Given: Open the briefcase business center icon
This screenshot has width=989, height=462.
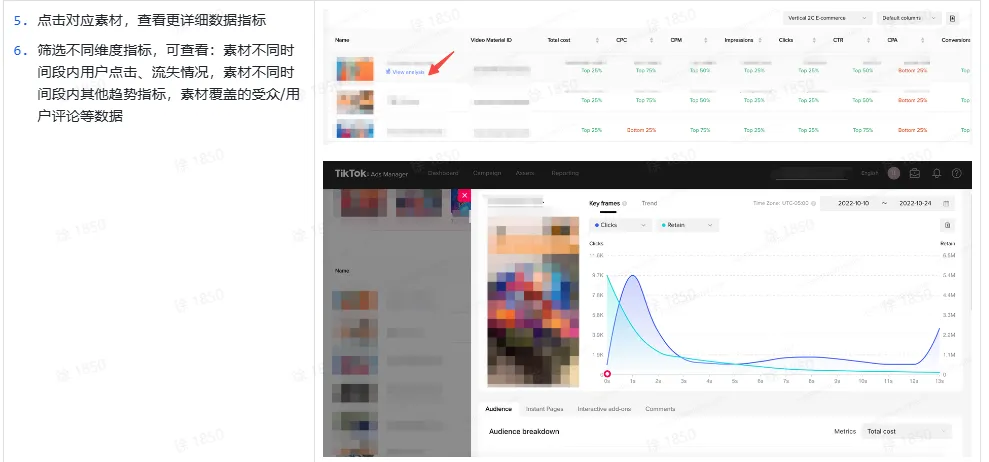Looking at the screenshot, I should click(x=915, y=174).
